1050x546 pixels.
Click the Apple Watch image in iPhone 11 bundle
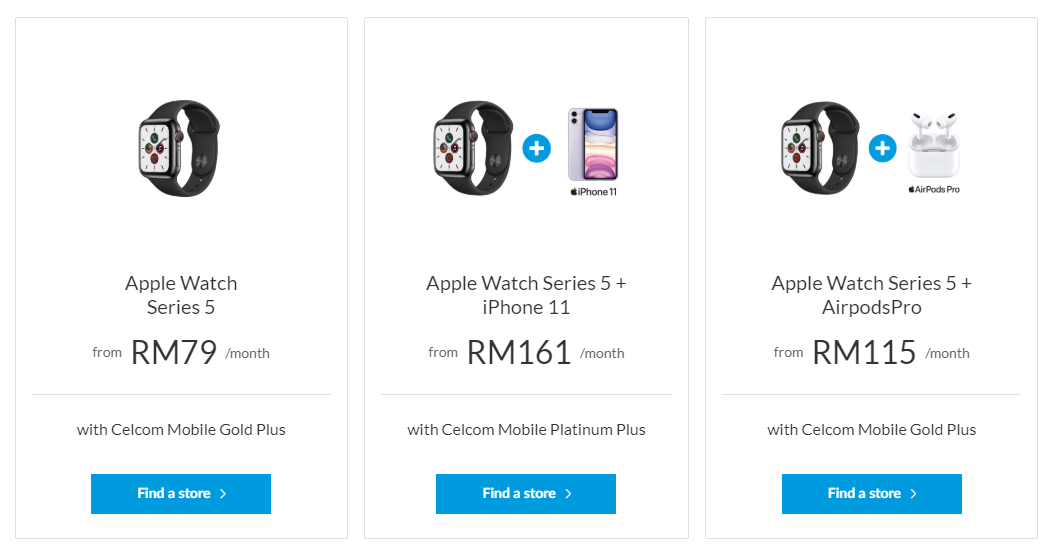click(x=474, y=148)
